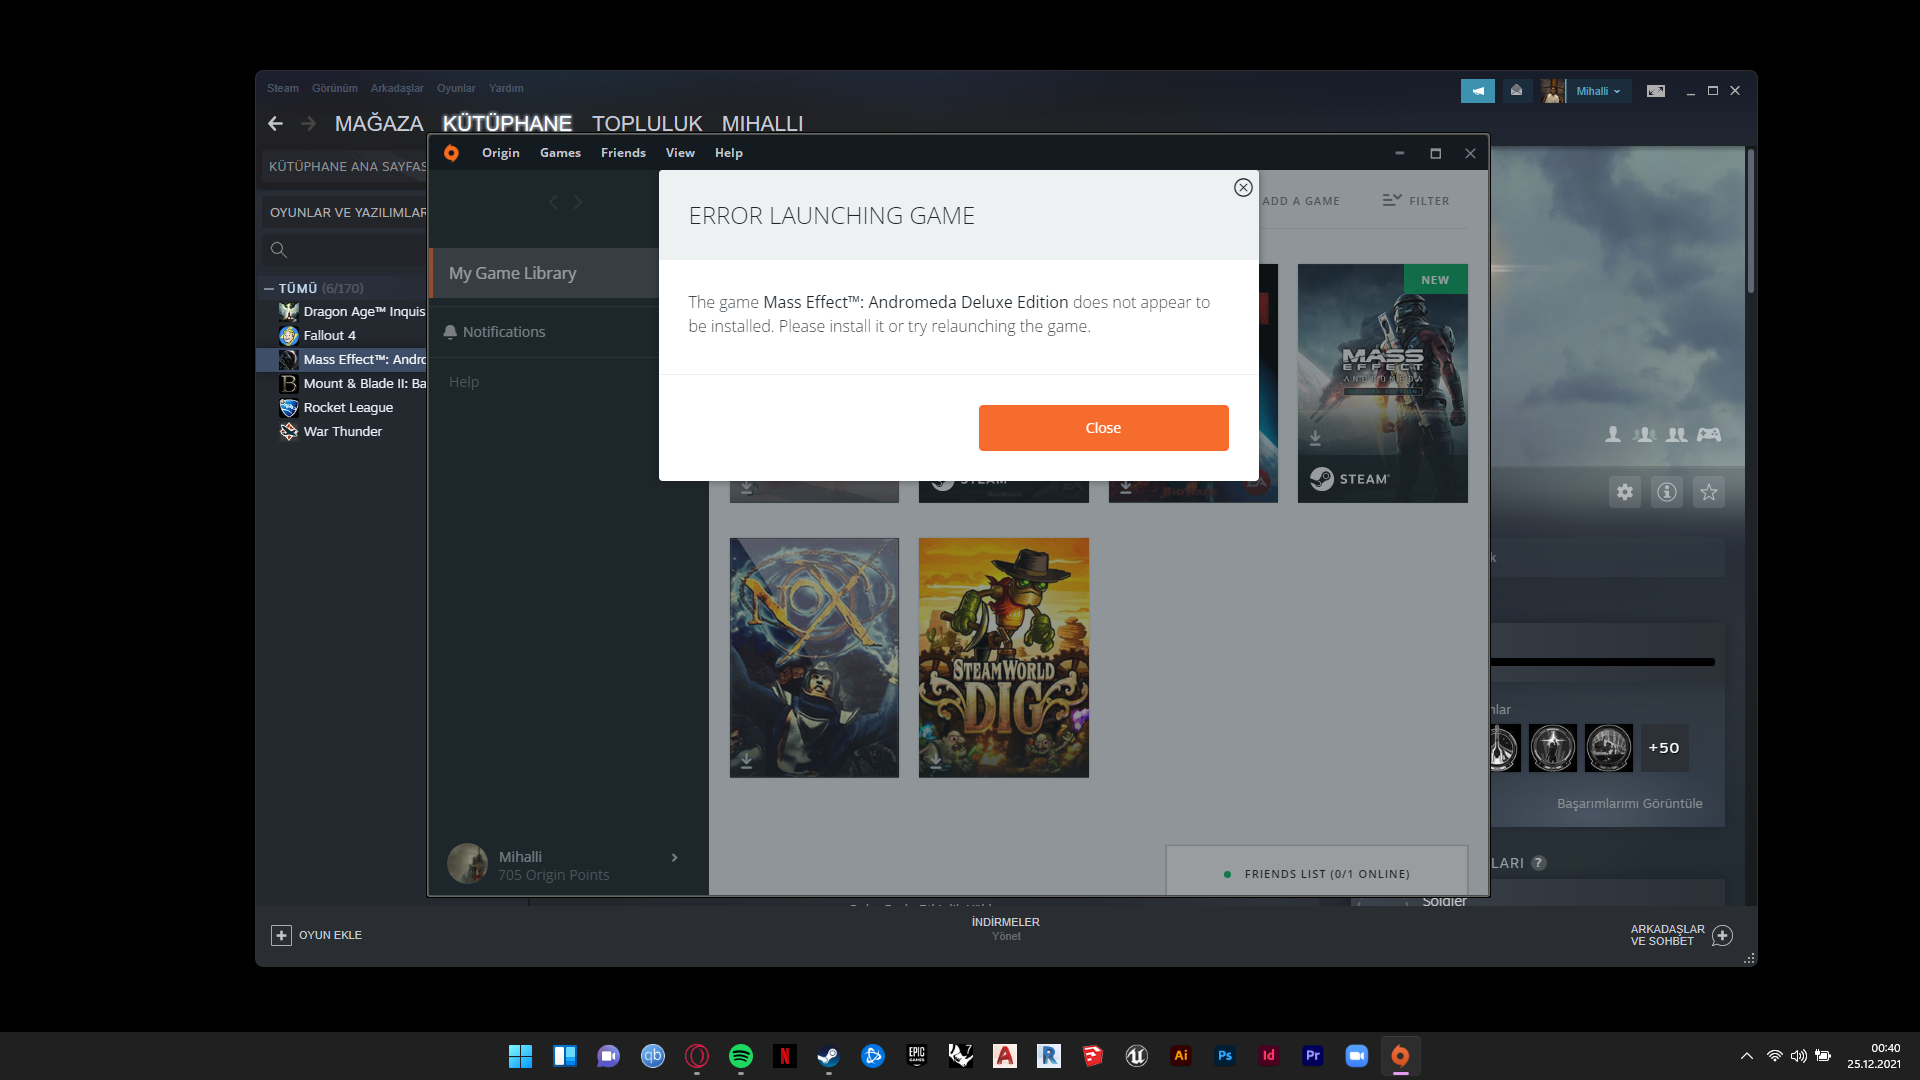Click the Steam announcements megaphone icon

[1477, 91]
